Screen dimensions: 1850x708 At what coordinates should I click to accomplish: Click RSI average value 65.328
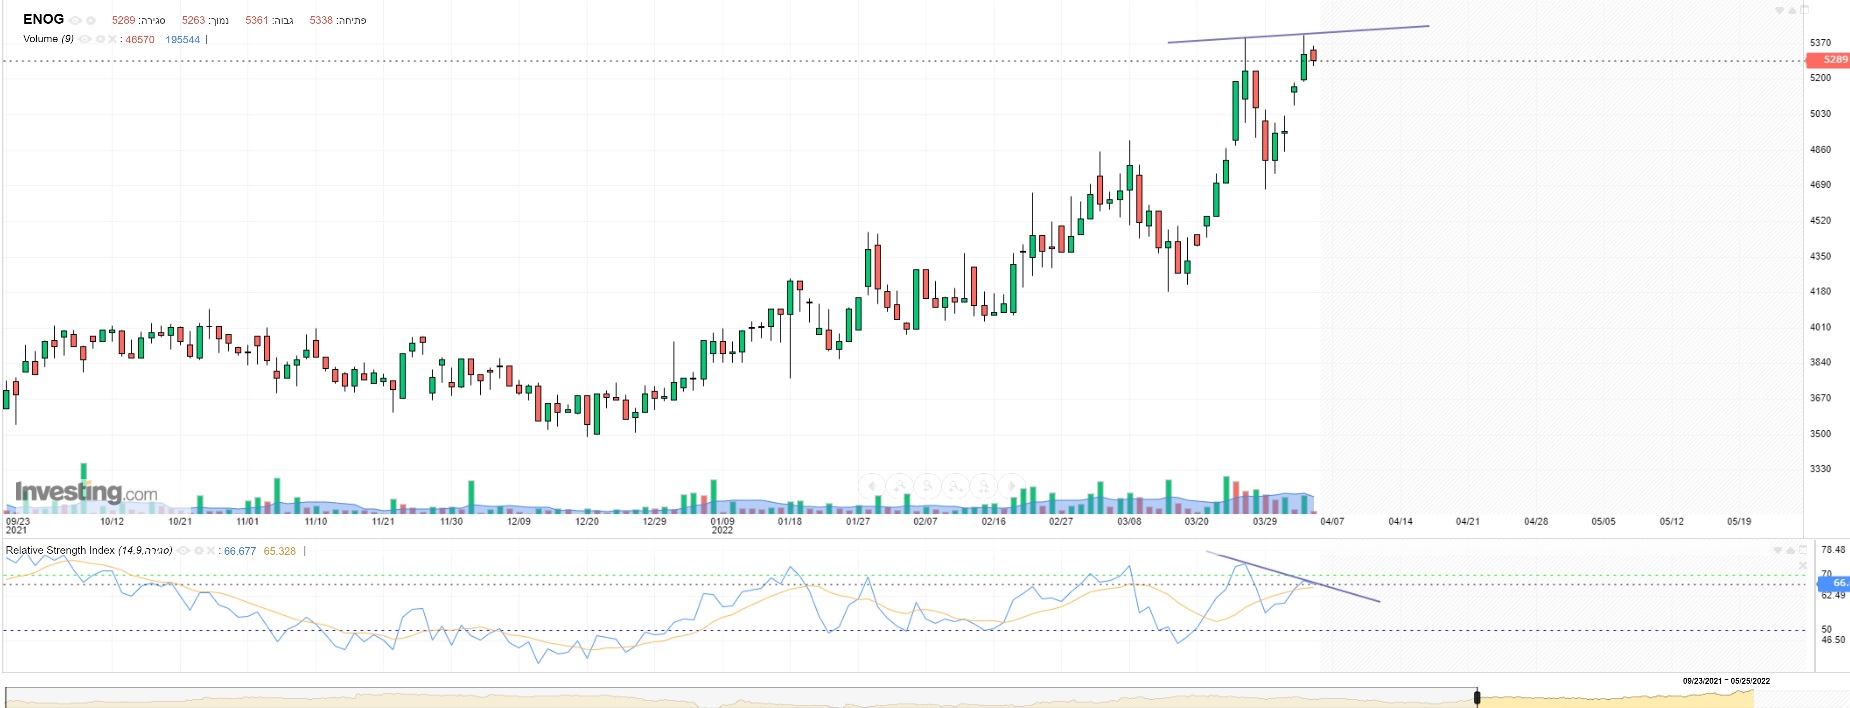(280, 551)
